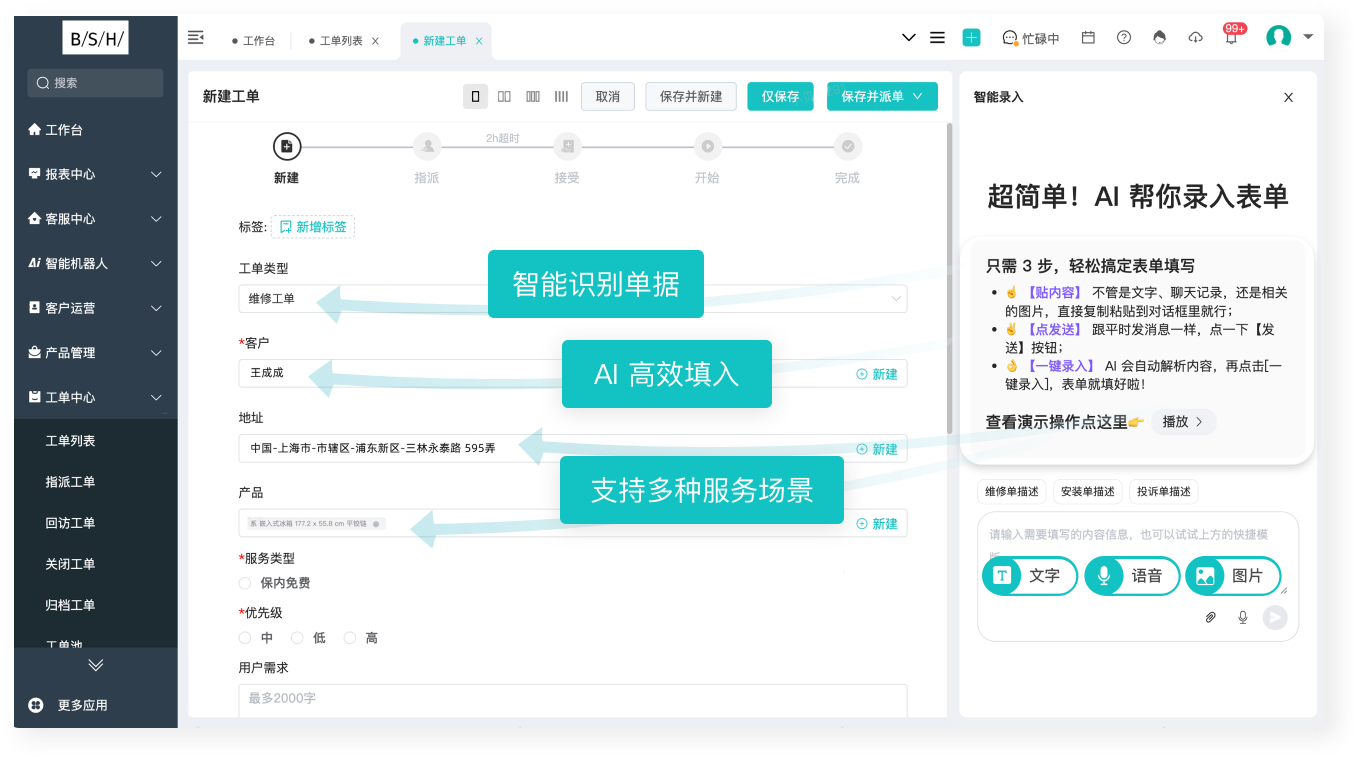Open notifications bell with 99+ badge
The width and height of the screenshot is (1358, 758).
pyautogui.click(x=1231, y=38)
